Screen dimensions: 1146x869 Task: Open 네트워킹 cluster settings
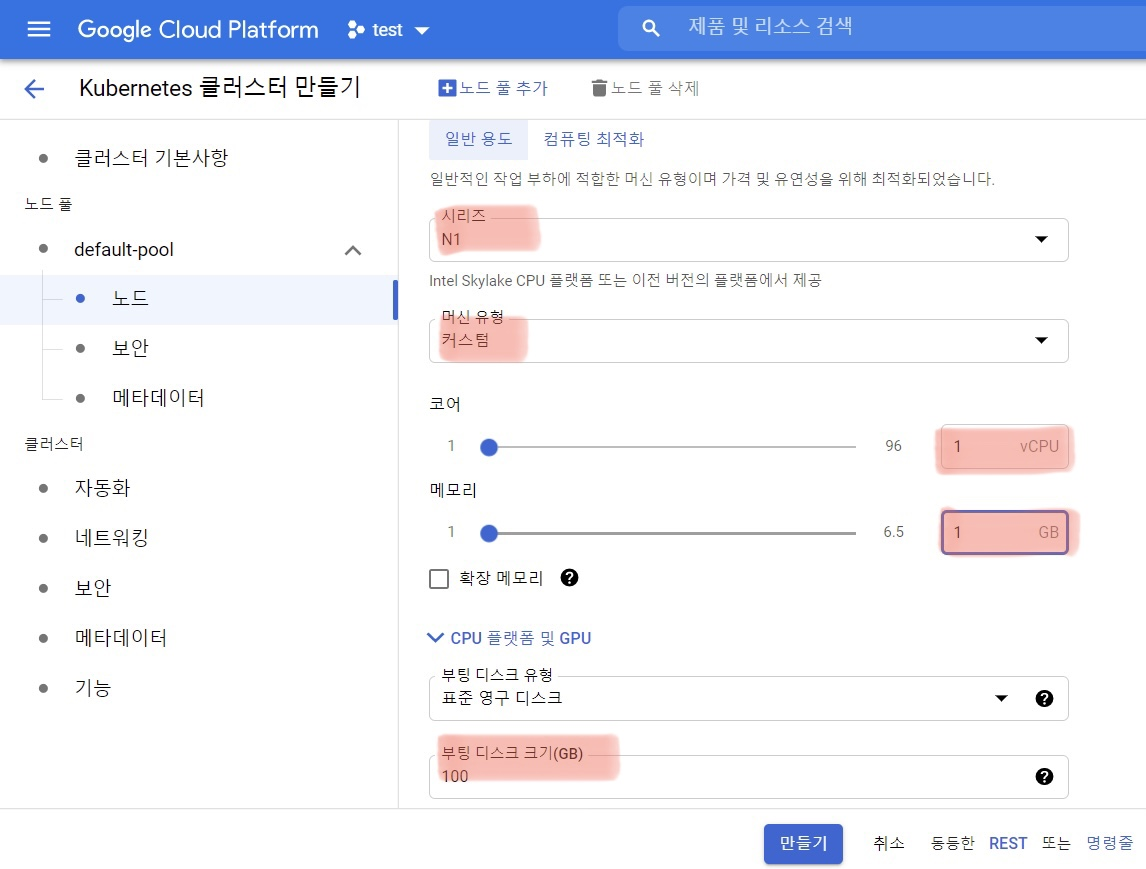coord(112,538)
